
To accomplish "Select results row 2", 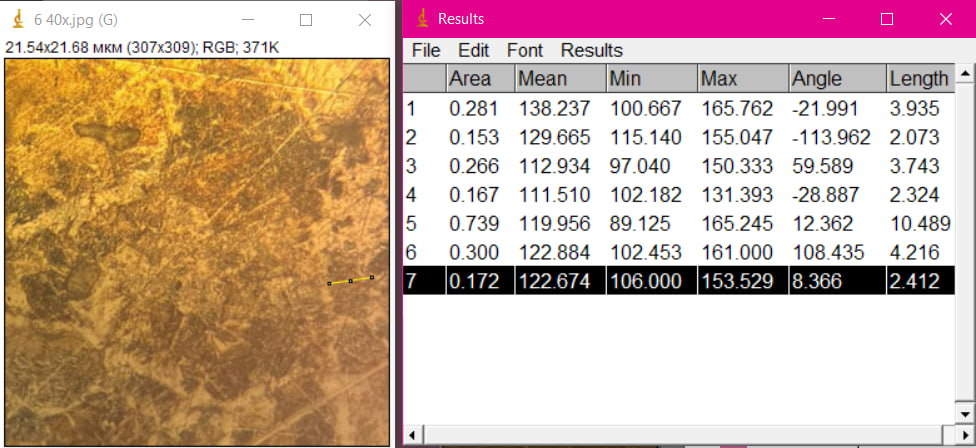I will click(678, 138).
